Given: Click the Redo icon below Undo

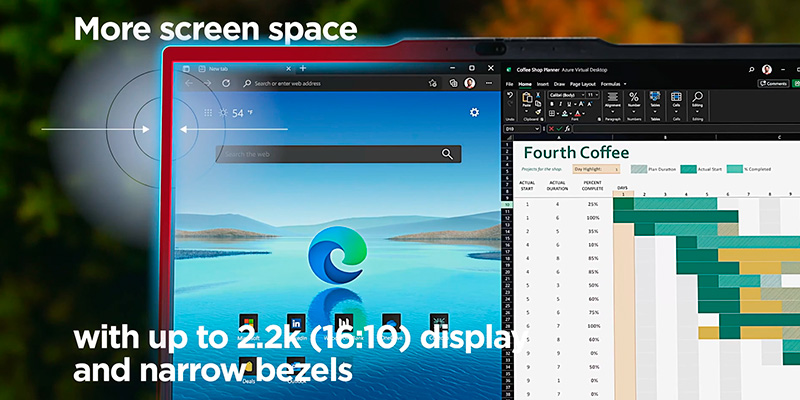Looking at the screenshot, I should coord(510,104).
